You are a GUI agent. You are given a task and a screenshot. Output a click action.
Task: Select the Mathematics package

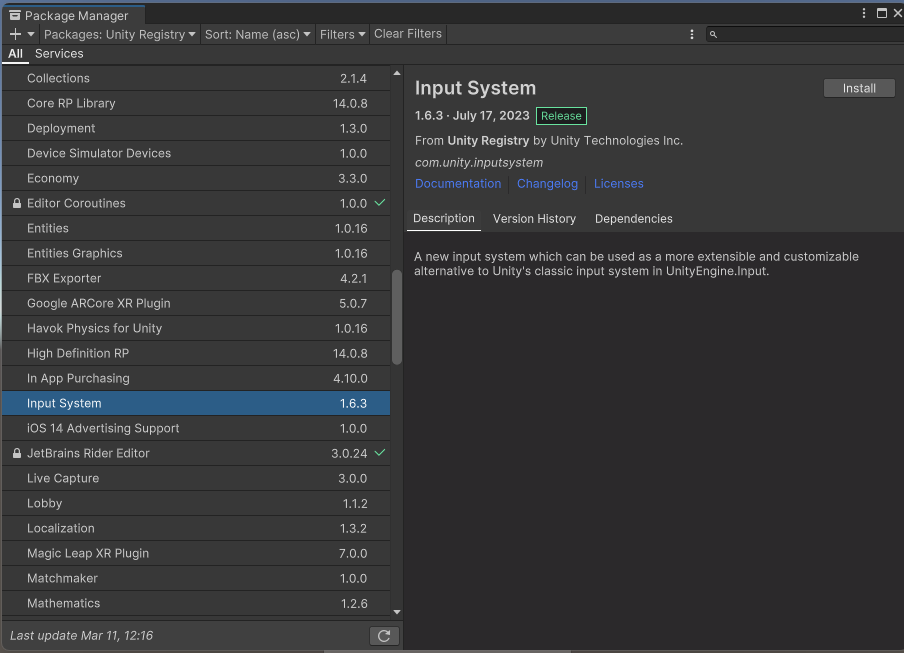(x=196, y=603)
